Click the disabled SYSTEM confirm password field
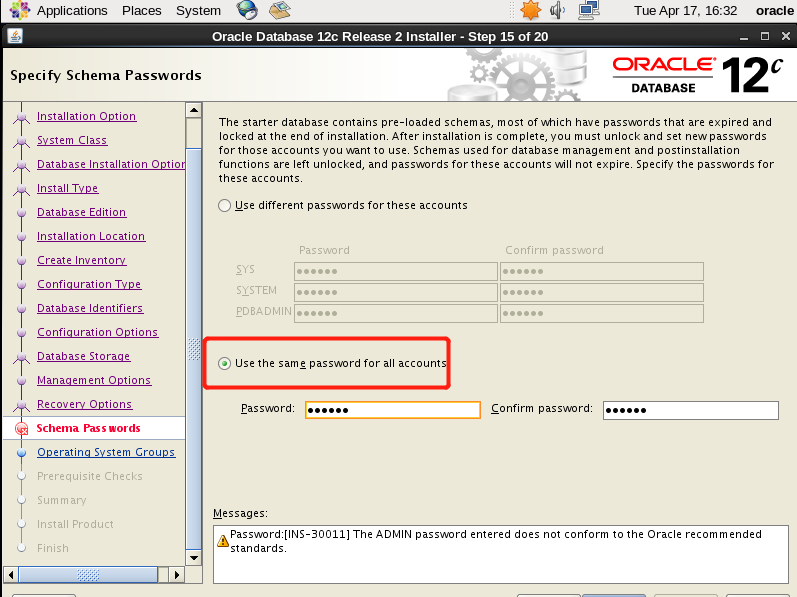Image resolution: width=797 pixels, height=597 pixels. coord(602,292)
